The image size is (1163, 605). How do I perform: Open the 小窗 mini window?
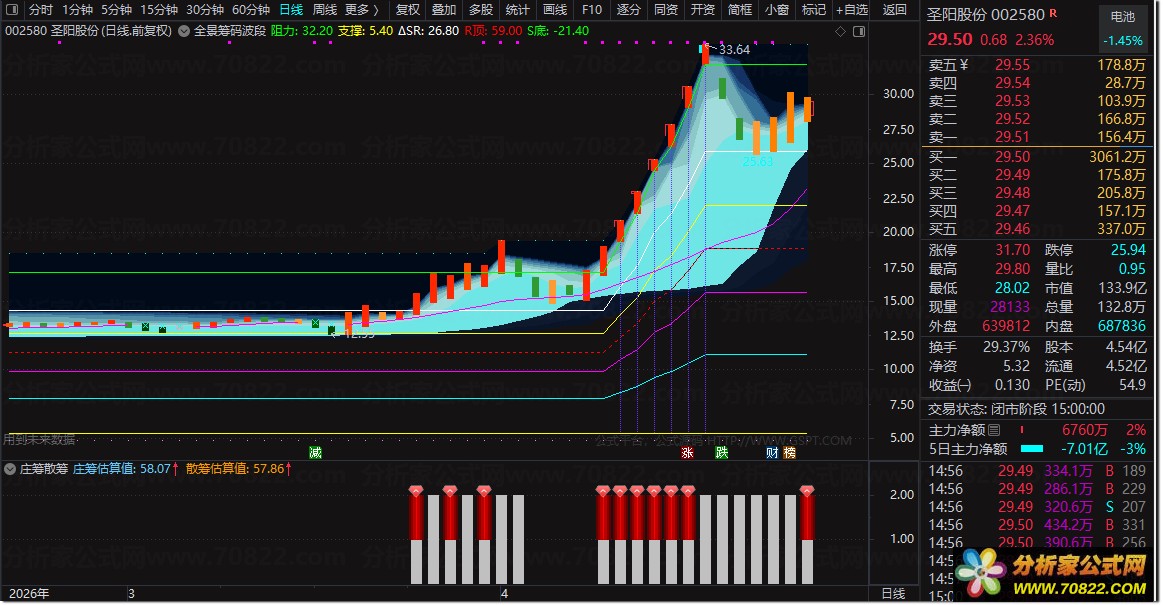tap(777, 10)
